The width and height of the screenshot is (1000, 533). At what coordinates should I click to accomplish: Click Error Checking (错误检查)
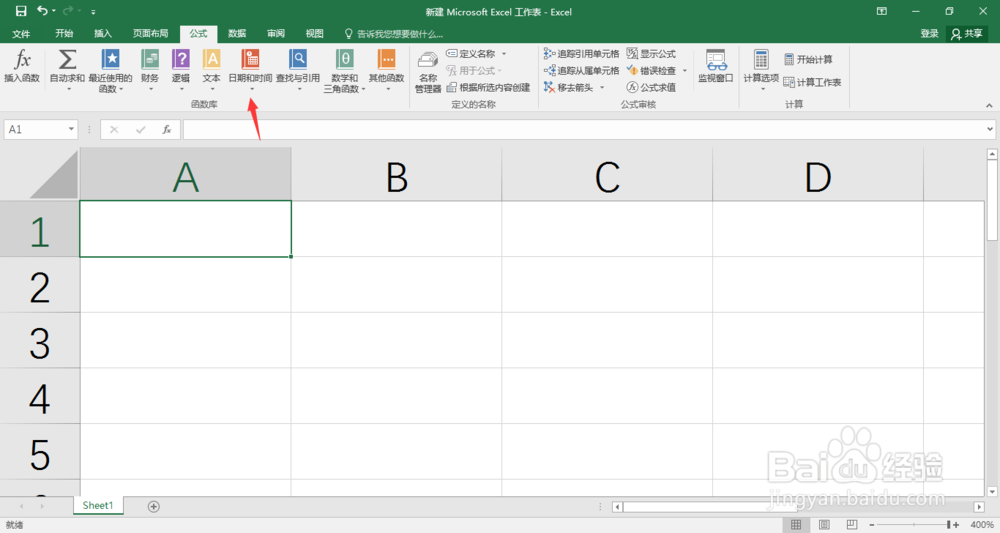tap(651, 70)
